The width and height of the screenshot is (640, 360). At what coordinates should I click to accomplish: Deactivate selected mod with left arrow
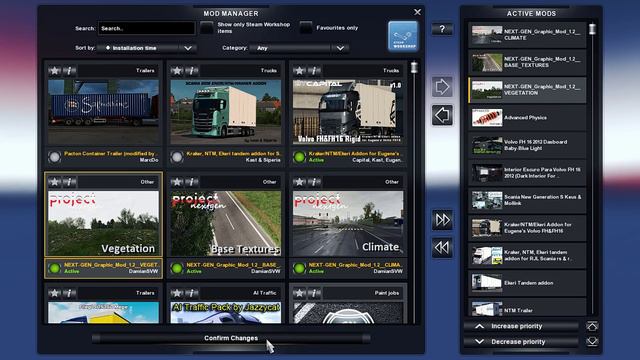point(442,115)
